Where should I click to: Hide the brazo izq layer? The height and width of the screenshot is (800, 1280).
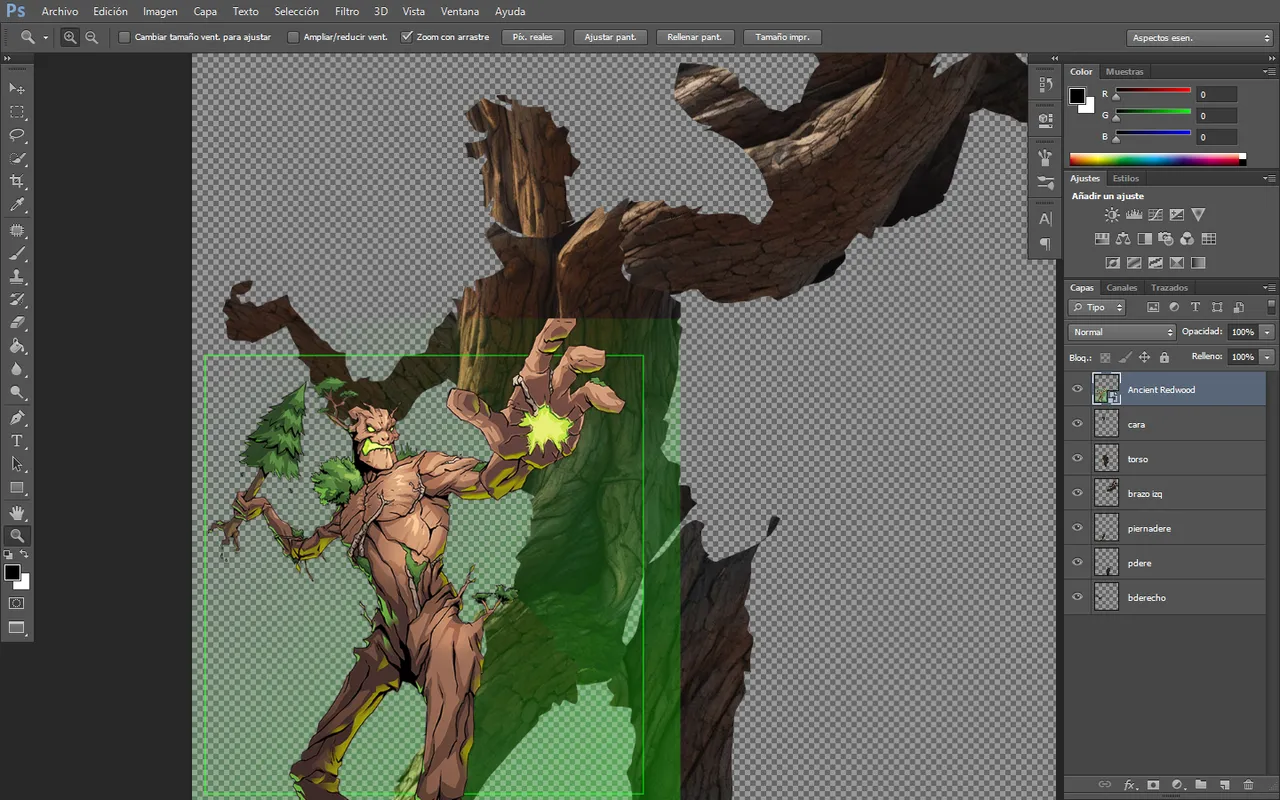coord(1077,493)
